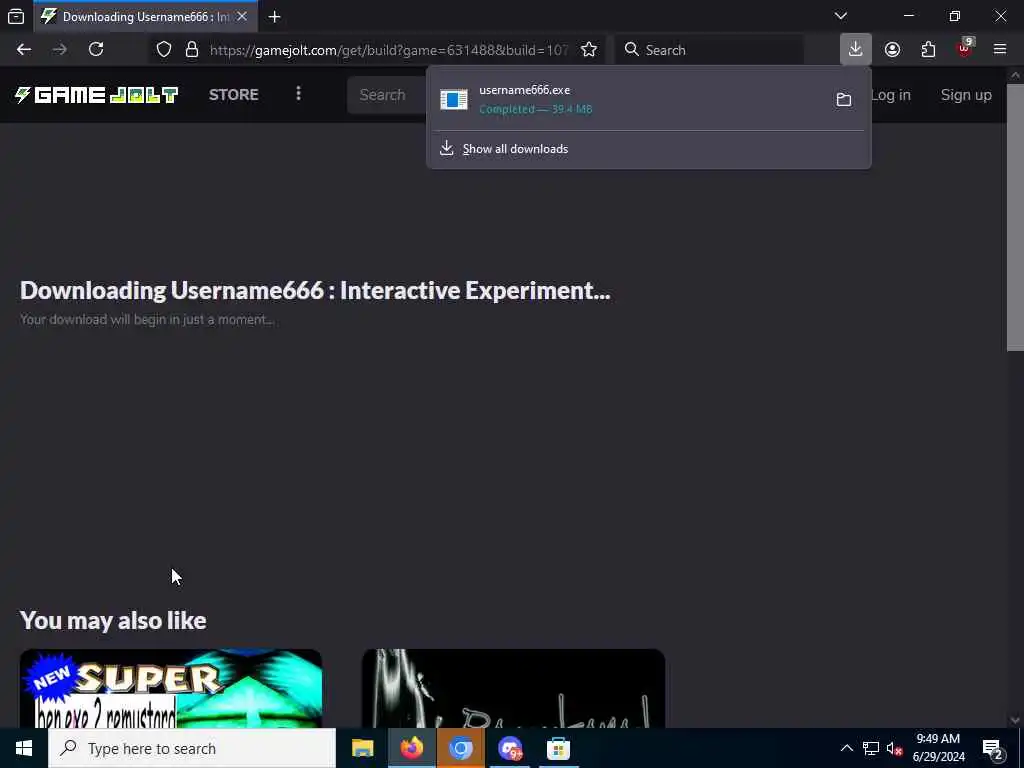Open the Windows Start menu
The height and width of the screenshot is (768, 1024).
[x=24, y=748]
